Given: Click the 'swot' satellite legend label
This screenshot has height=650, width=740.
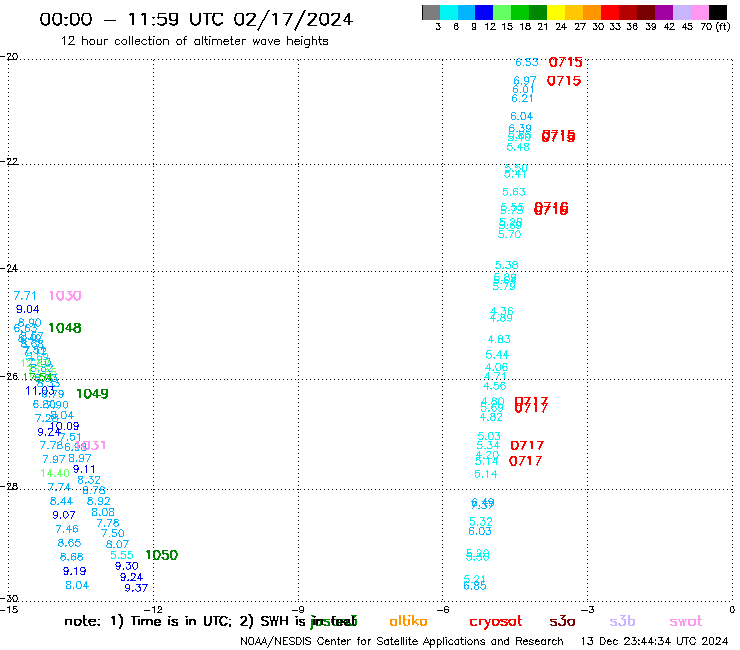Looking at the screenshot, I should (685, 622).
